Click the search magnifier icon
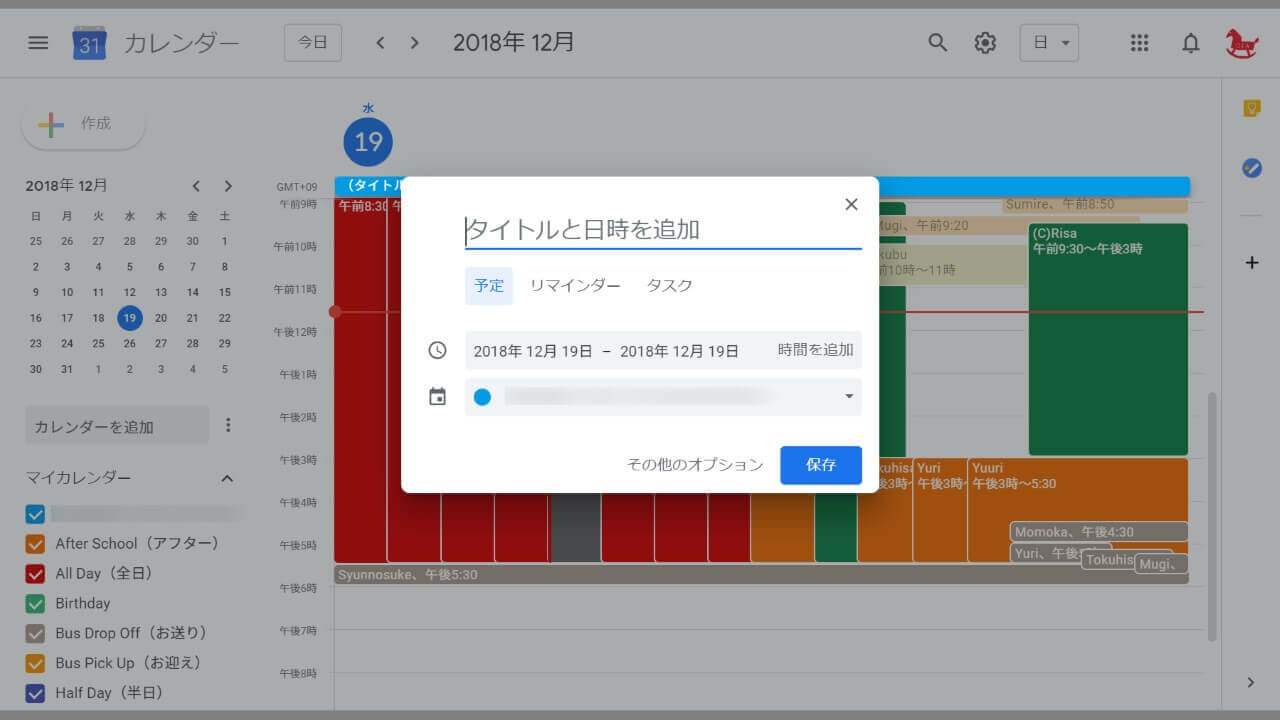Screen dimensions: 1280x720 [937, 43]
